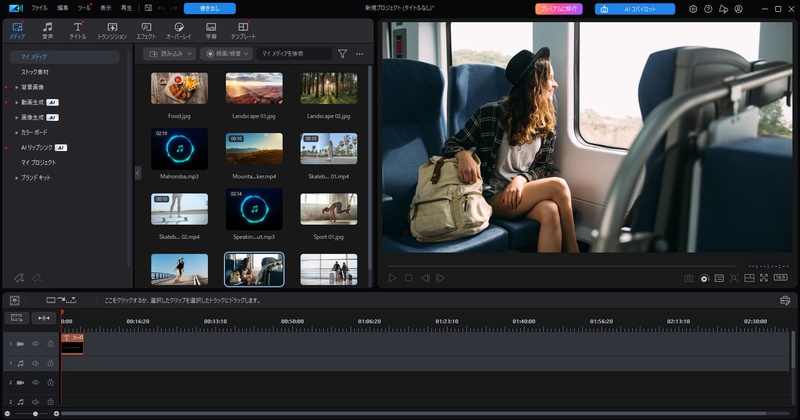800x420 pixels.
Task: Open the オーバーレイ (Overlay) room
Action: point(178,30)
